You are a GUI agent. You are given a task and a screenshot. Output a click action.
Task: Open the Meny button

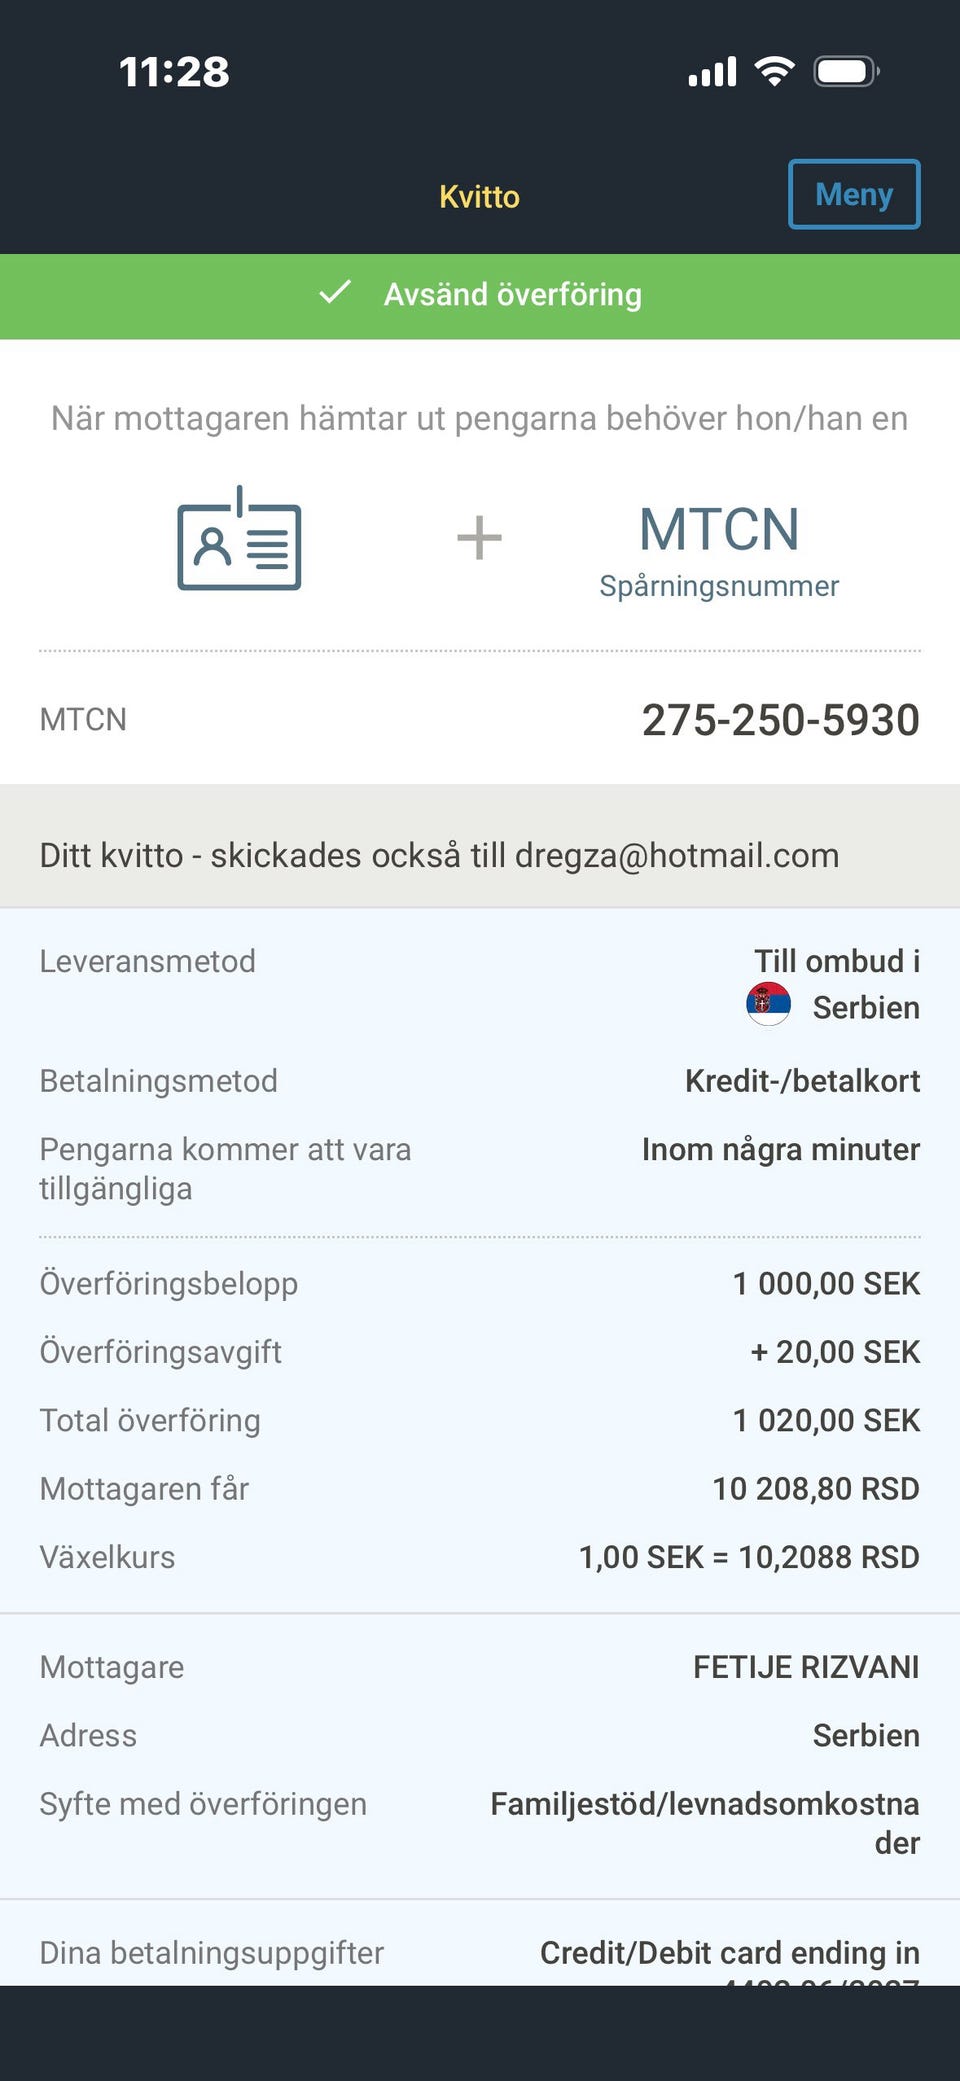[854, 194]
